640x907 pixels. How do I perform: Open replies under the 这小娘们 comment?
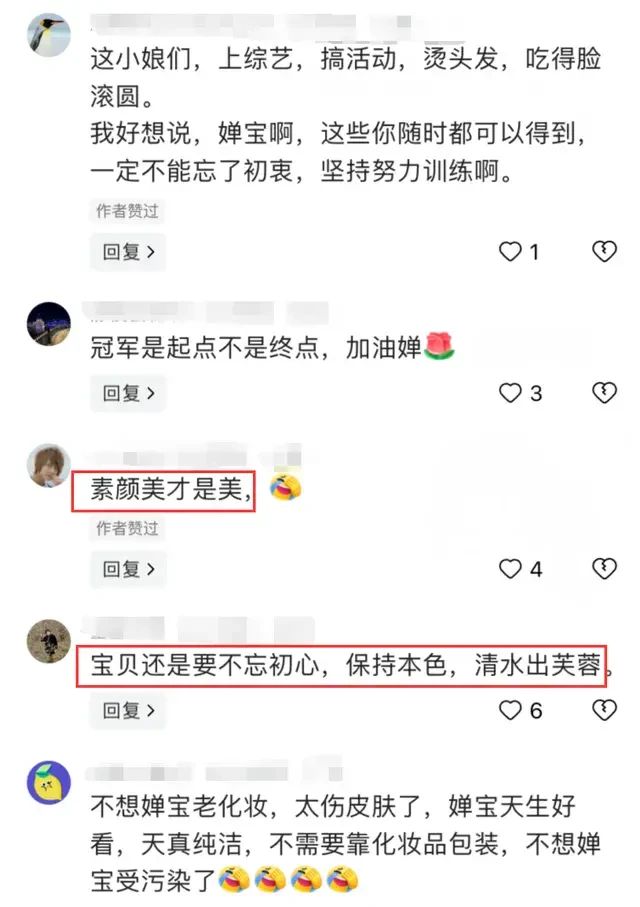[128, 252]
